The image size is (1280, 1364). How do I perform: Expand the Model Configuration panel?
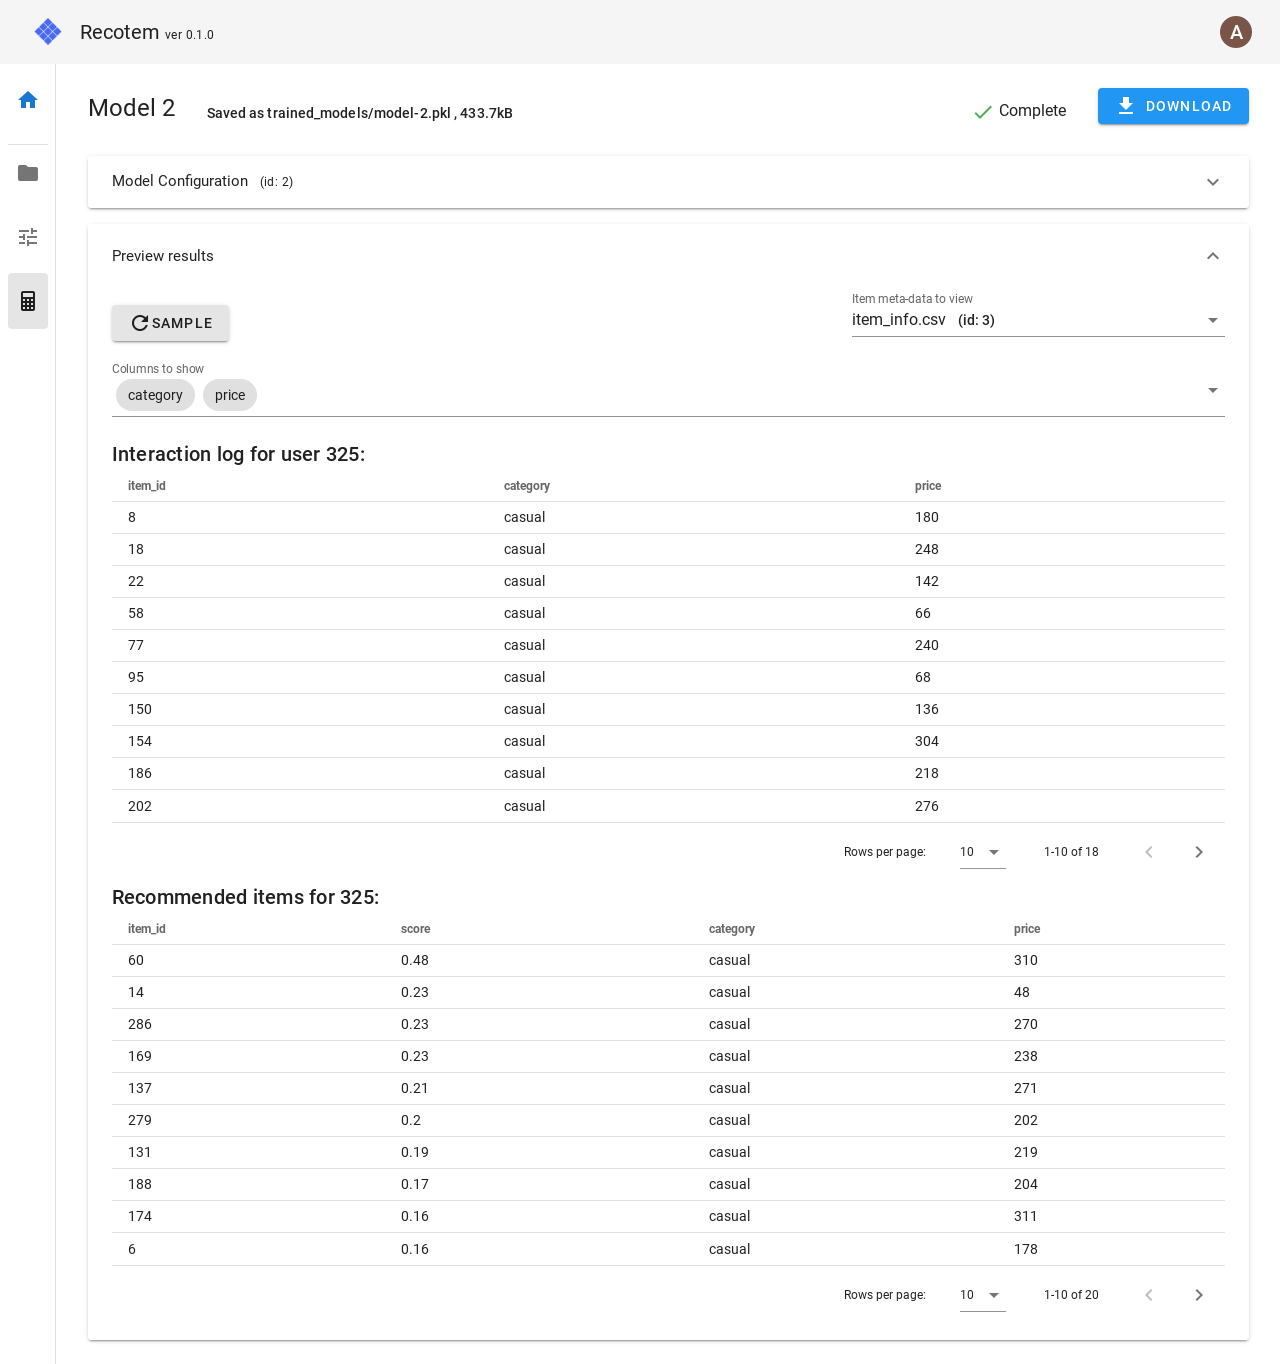1212,182
